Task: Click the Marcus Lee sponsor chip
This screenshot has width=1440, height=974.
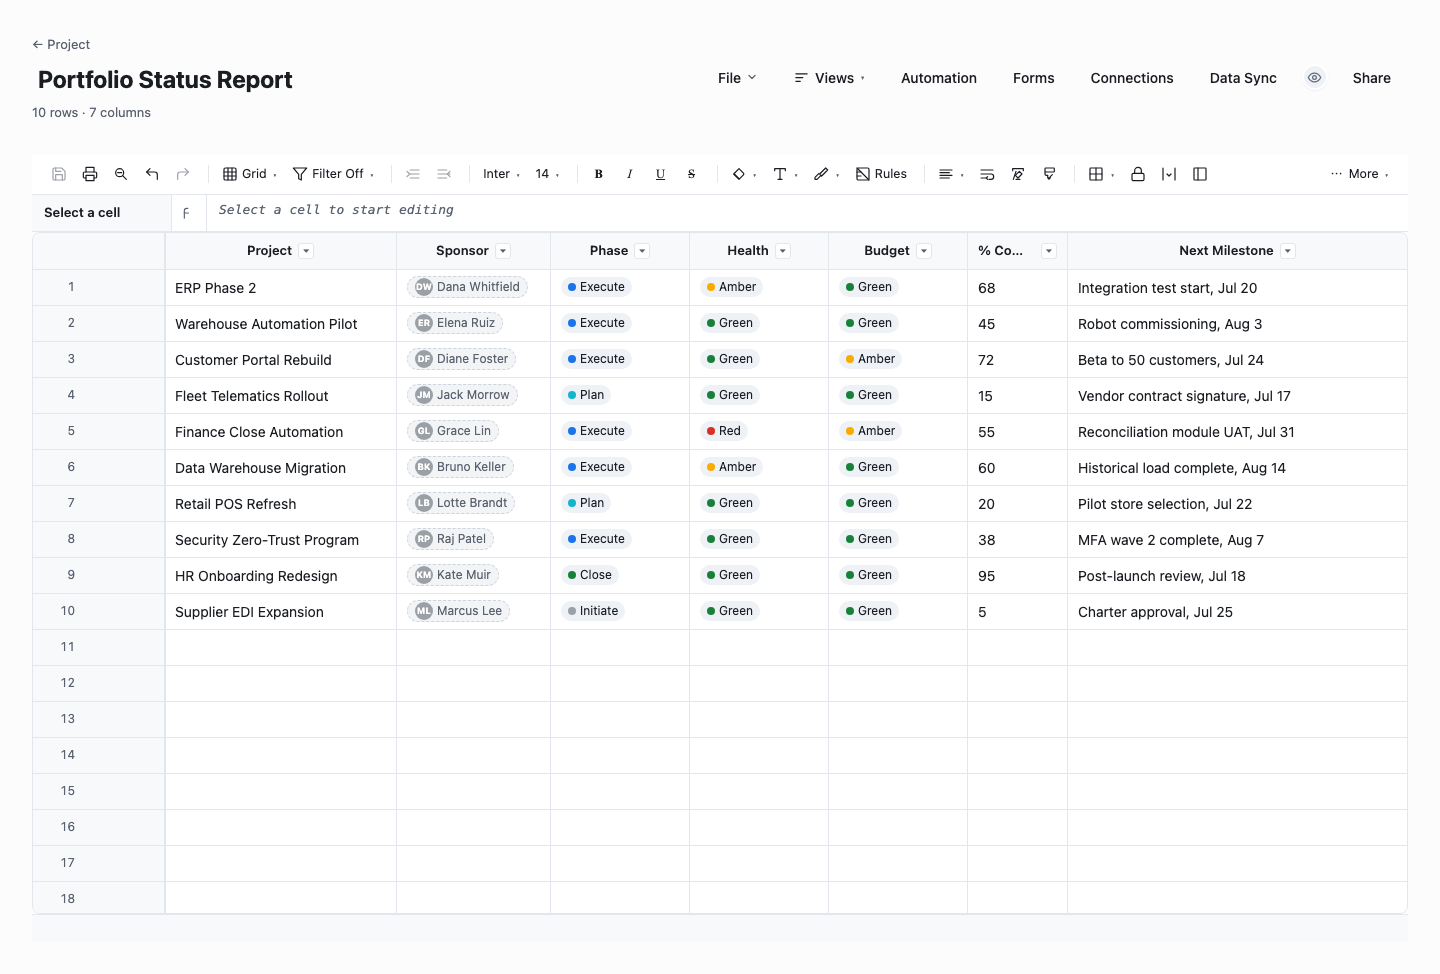Action: pyautogui.click(x=458, y=611)
